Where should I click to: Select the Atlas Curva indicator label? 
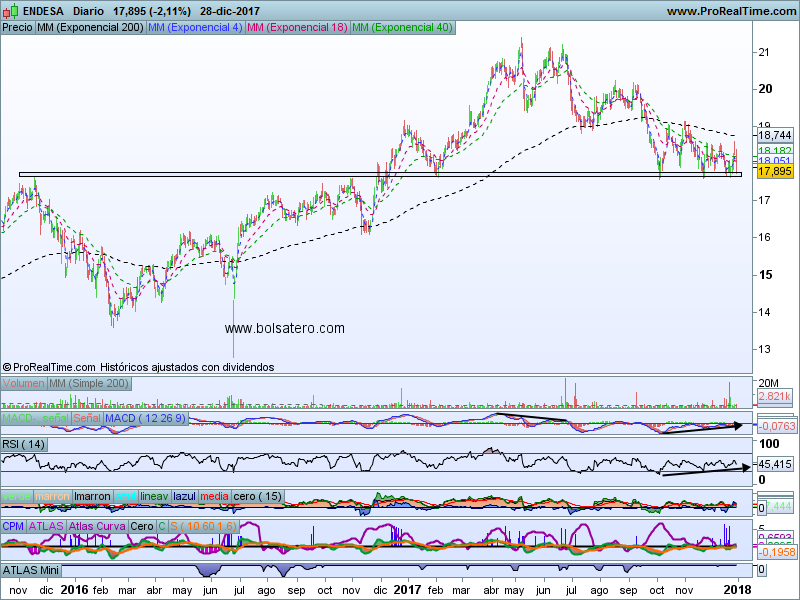tap(98, 525)
